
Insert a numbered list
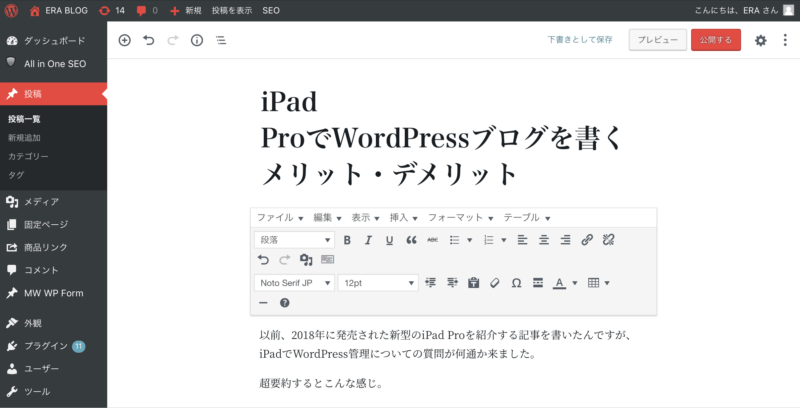click(x=489, y=240)
